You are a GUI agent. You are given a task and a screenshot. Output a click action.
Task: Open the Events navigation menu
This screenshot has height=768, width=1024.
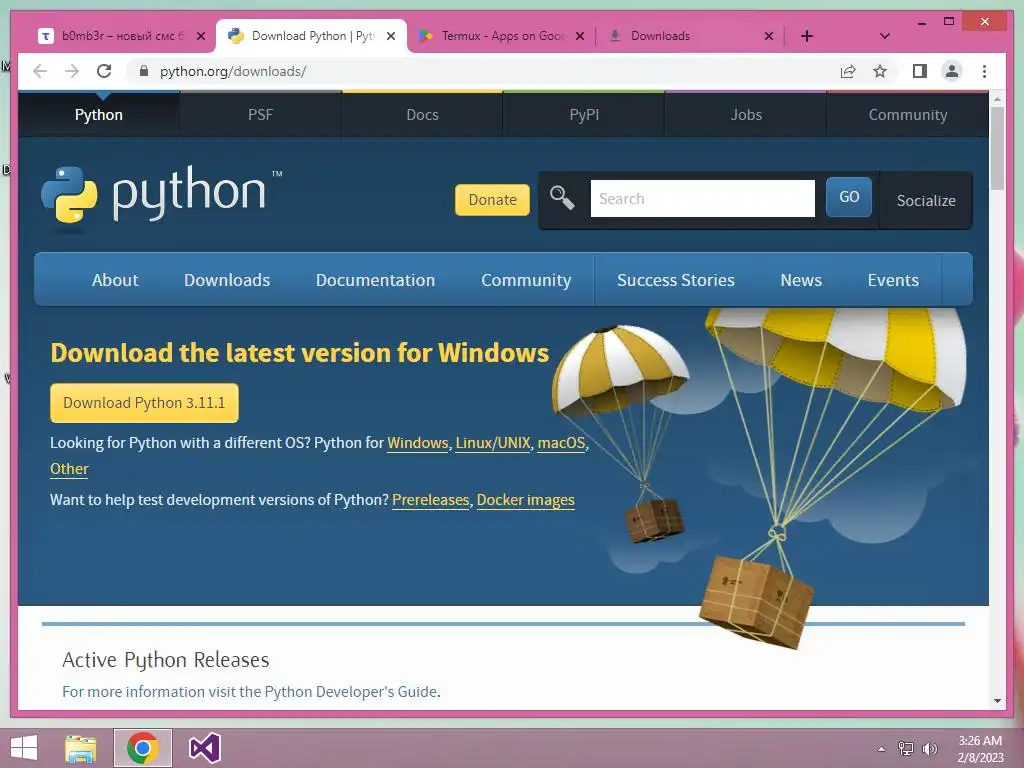[893, 280]
